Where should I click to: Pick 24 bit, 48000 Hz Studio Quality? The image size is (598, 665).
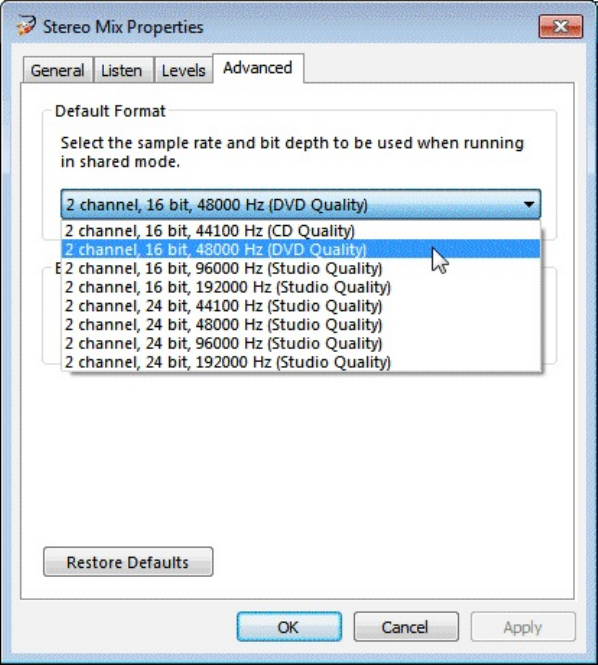tap(301, 324)
